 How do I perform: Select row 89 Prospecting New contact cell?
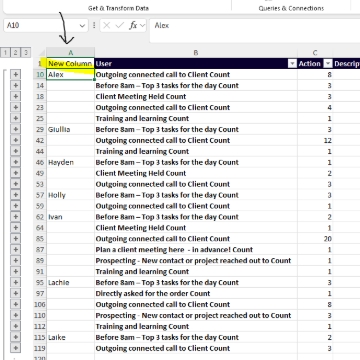[196, 261]
